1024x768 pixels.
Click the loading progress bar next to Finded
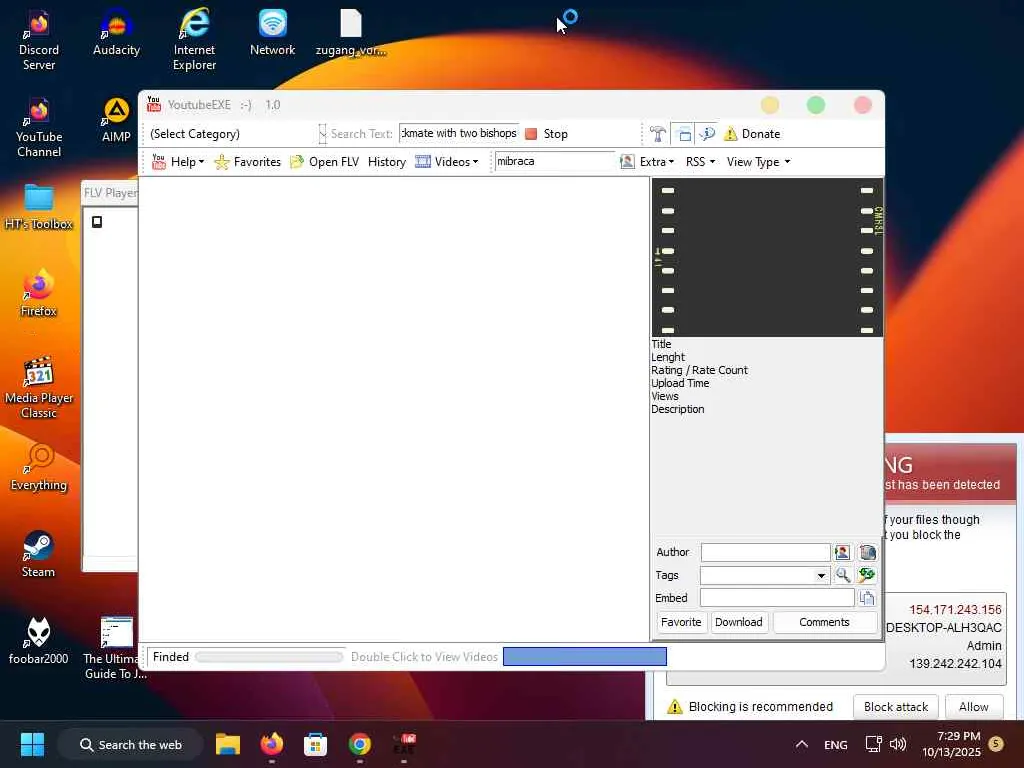point(269,657)
